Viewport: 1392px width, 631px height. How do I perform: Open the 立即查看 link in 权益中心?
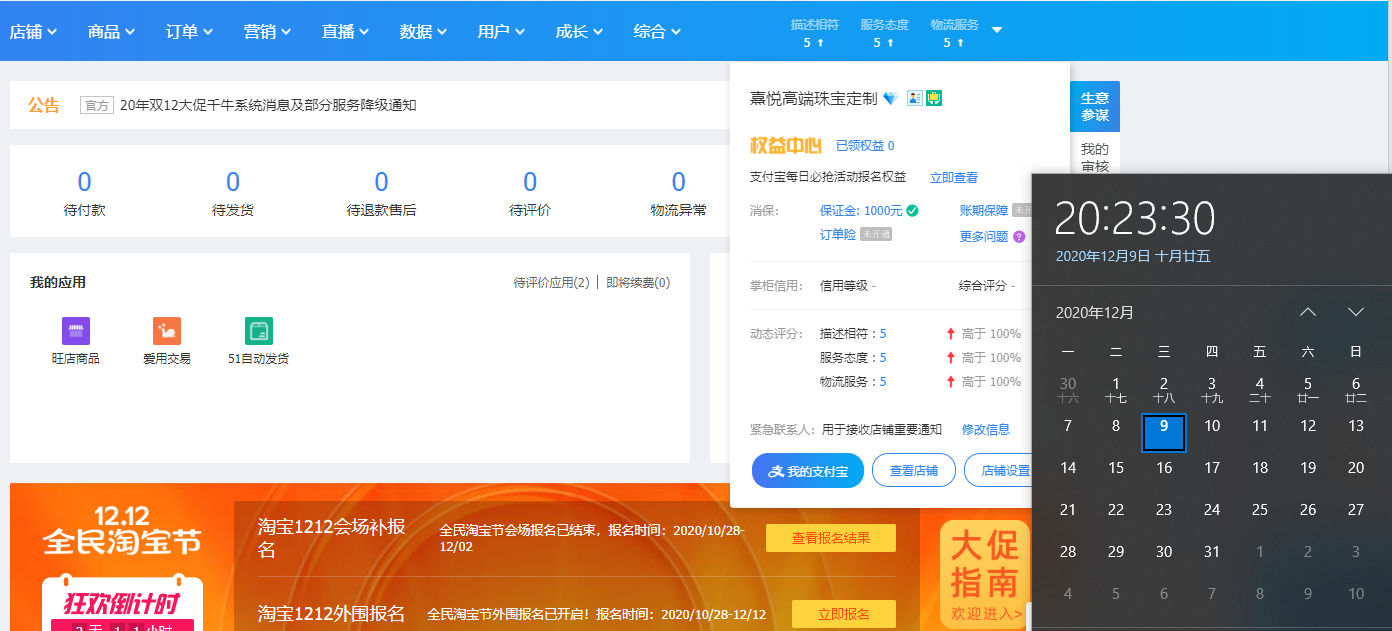[954, 177]
